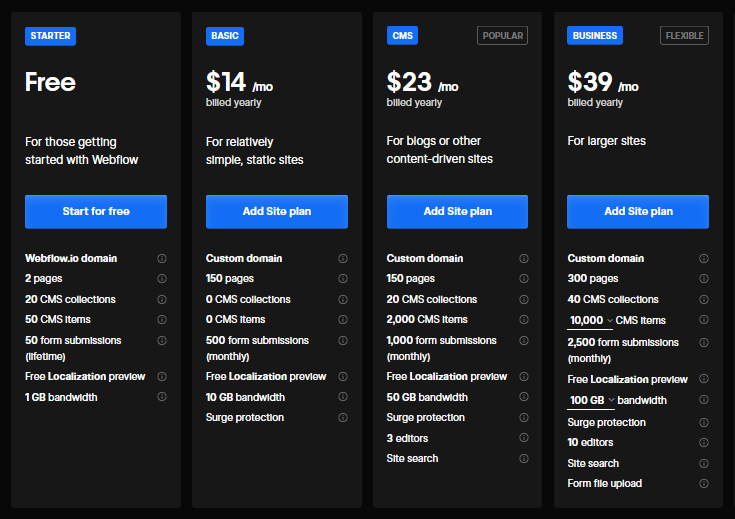This screenshot has height=519, width=735.
Task: Click the BUSINESS plan badge
Action: (x=595, y=36)
